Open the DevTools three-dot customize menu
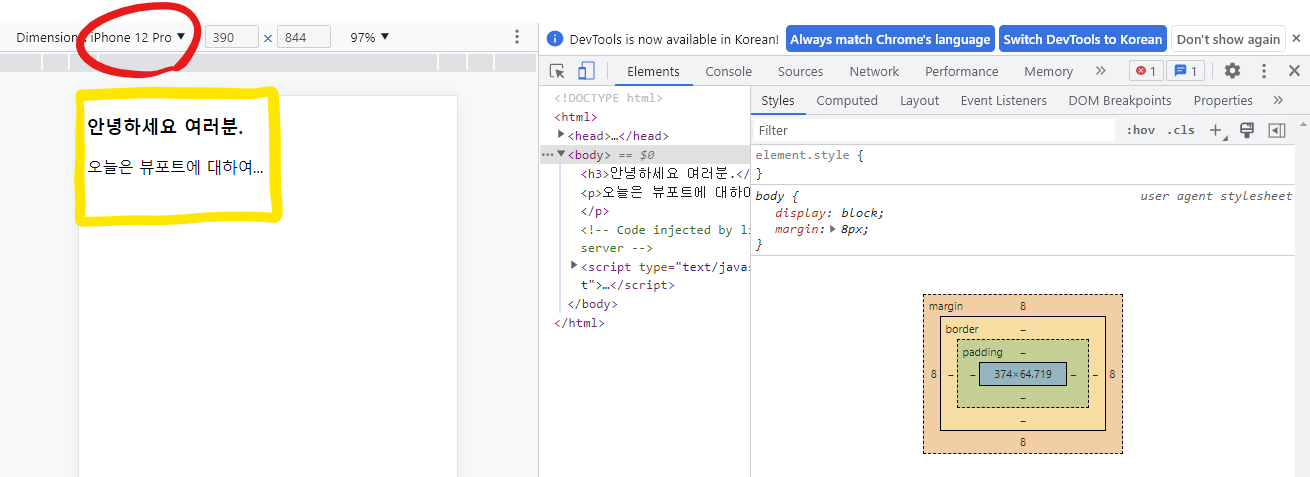 click(x=1264, y=71)
